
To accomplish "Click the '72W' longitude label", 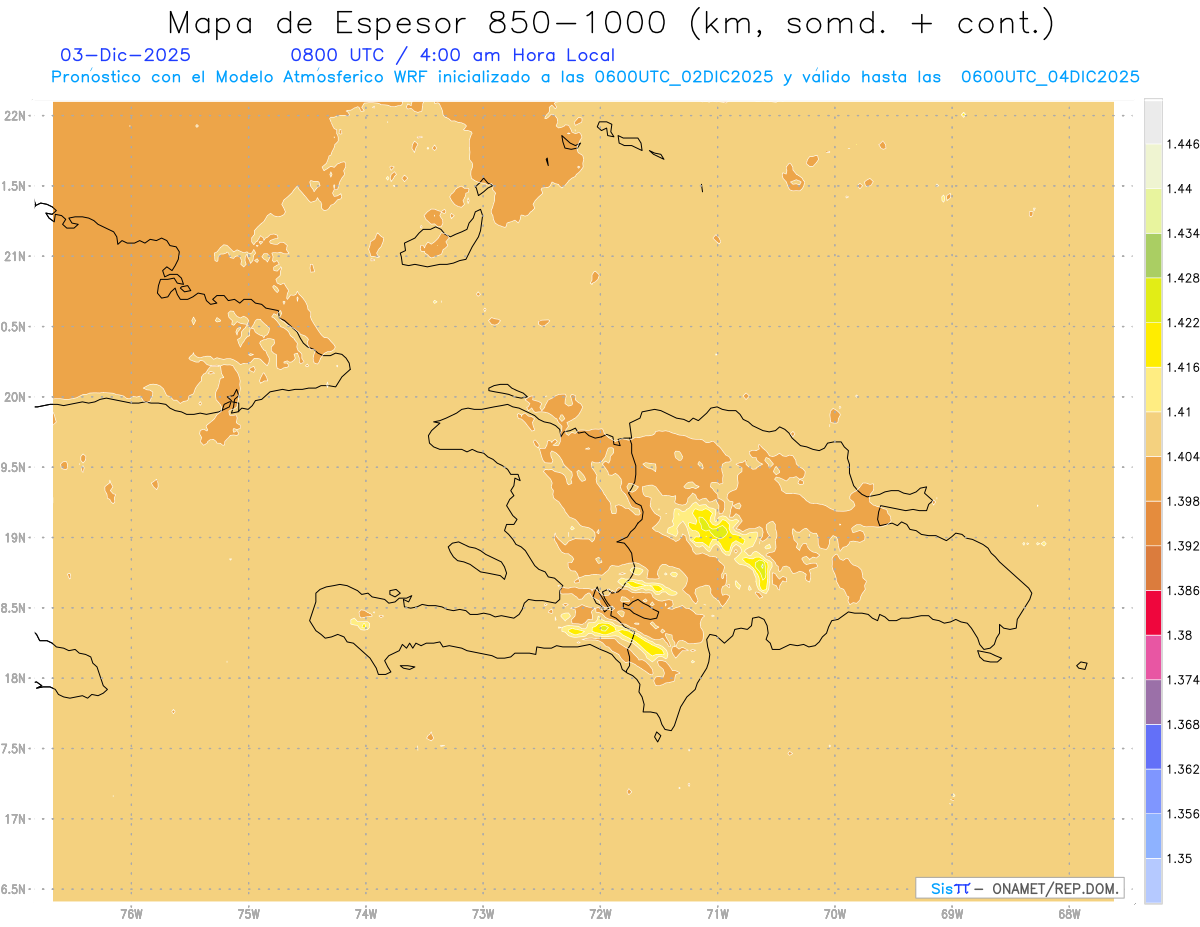I will pyautogui.click(x=600, y=914).
